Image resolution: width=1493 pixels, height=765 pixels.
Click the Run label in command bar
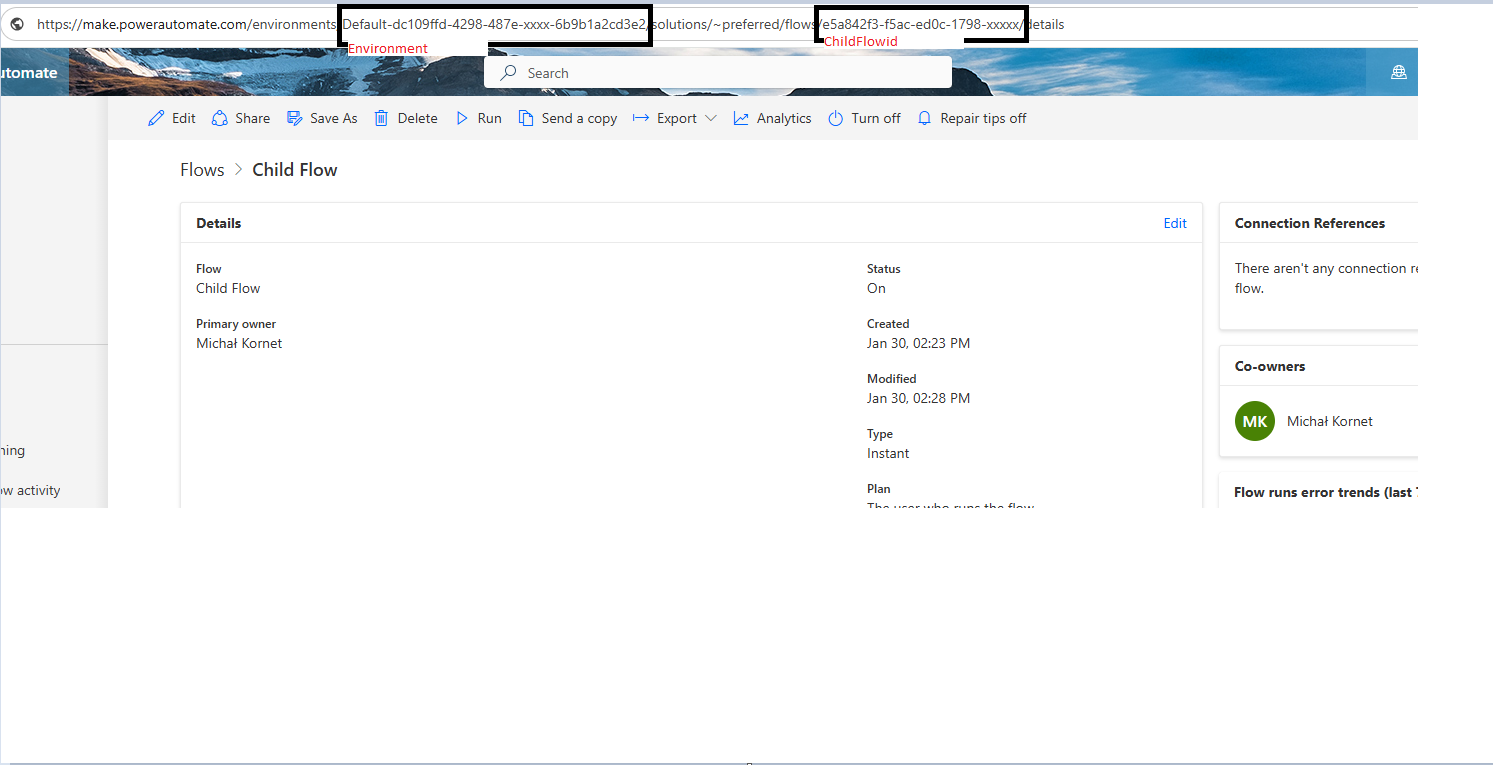[490, 118]
